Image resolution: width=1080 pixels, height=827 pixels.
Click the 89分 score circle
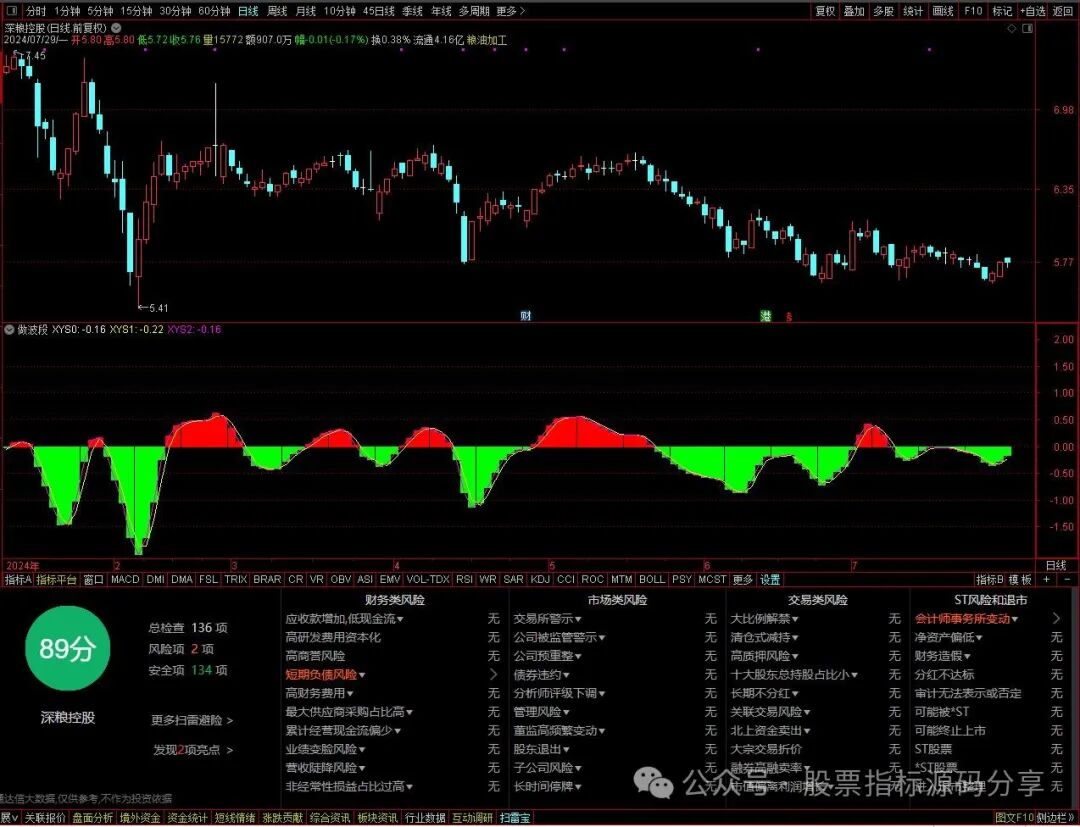pyautogui.click(x=67, y=648)
